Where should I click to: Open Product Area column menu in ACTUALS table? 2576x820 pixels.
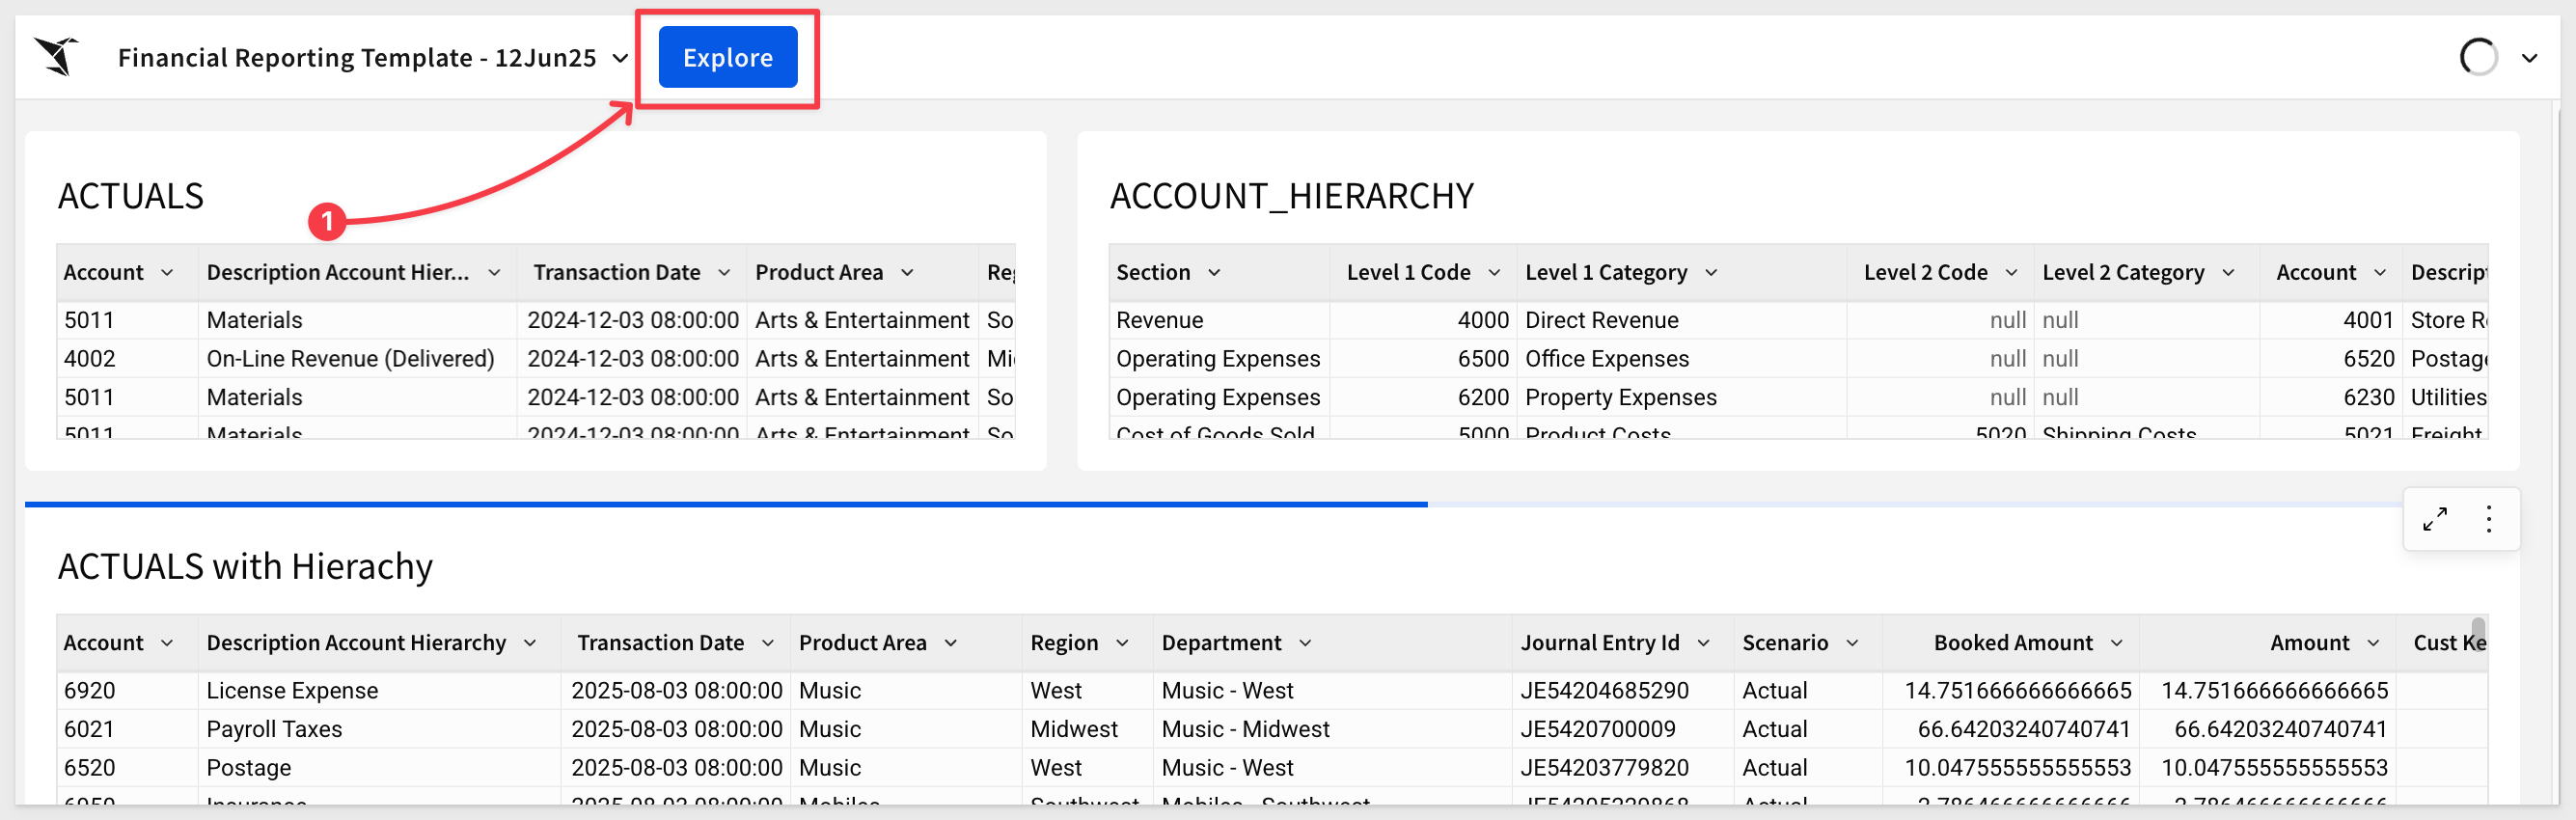(907, 273)
